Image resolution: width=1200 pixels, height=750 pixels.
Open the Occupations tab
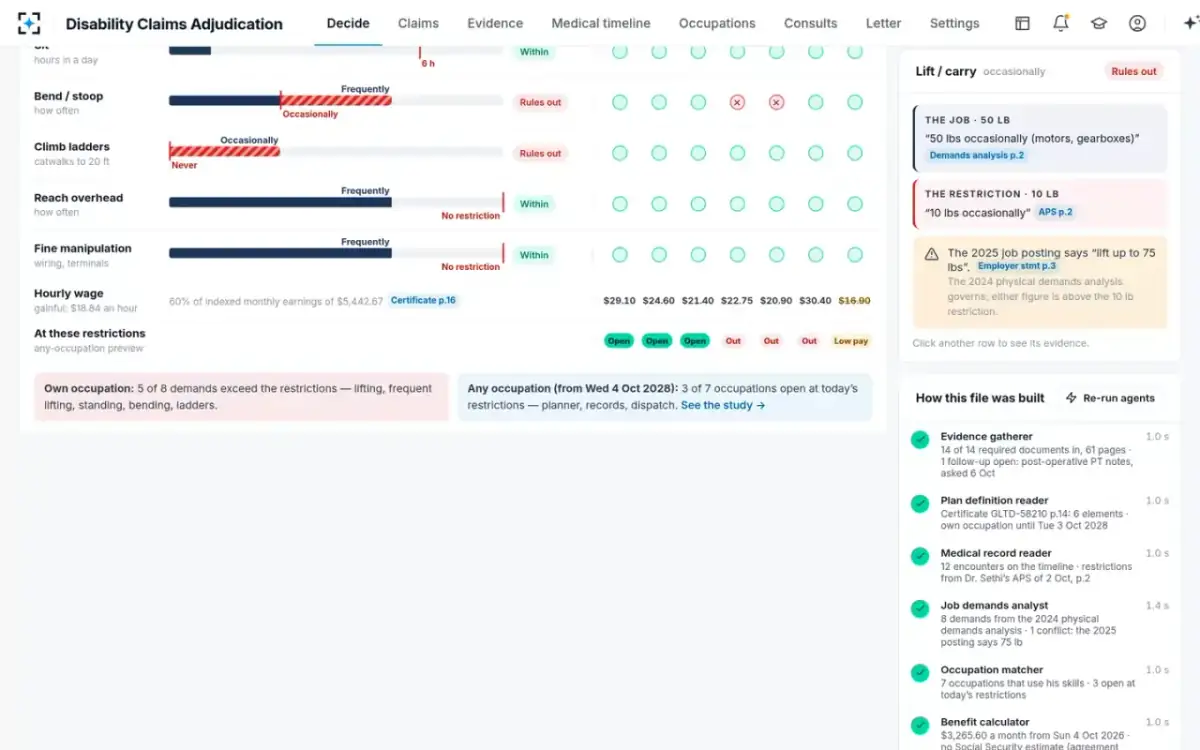point(717,23)
